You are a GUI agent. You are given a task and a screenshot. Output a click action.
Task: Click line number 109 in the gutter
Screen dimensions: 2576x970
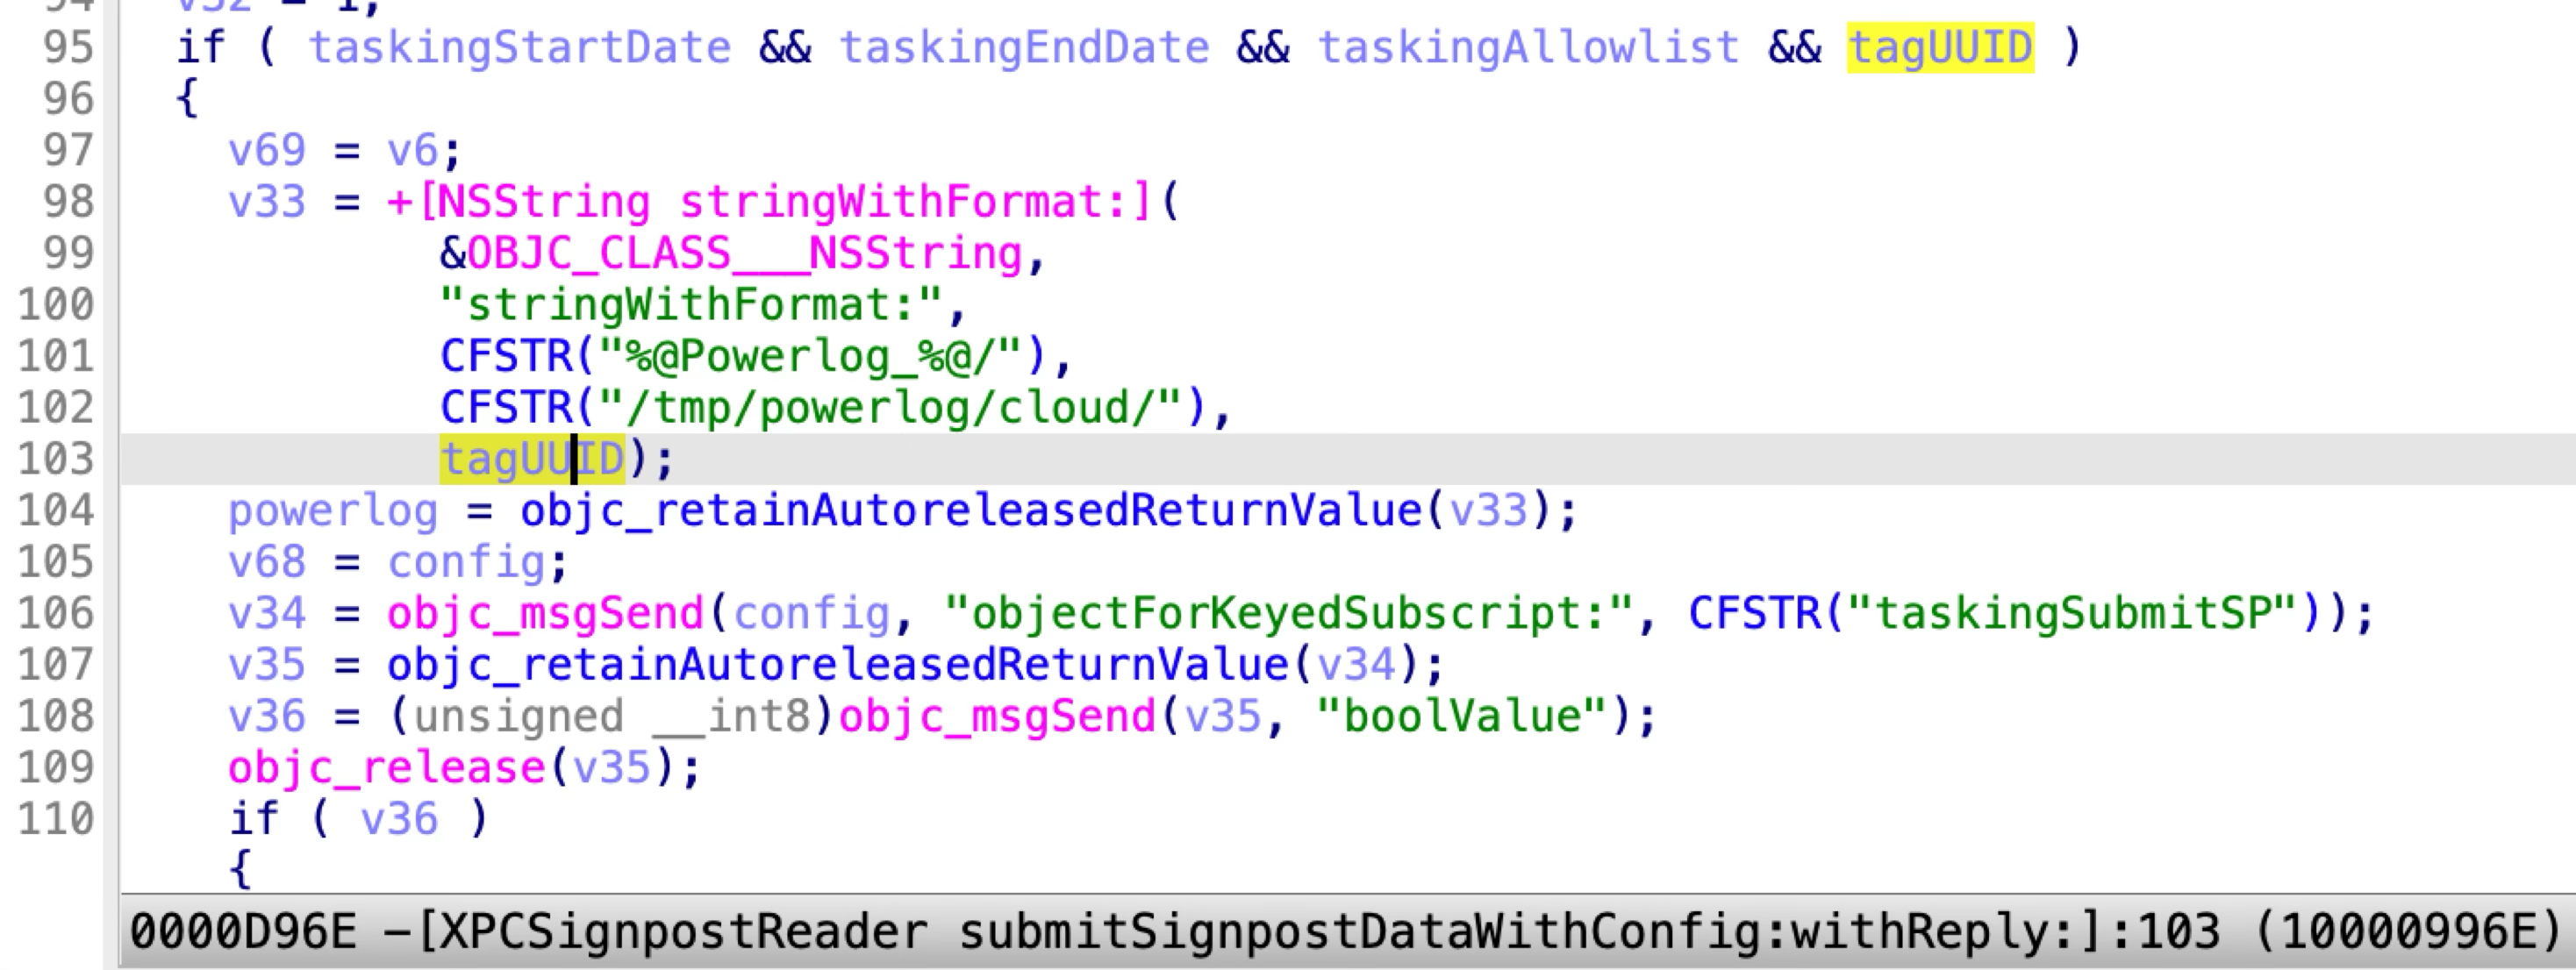(x=56, y=768)
